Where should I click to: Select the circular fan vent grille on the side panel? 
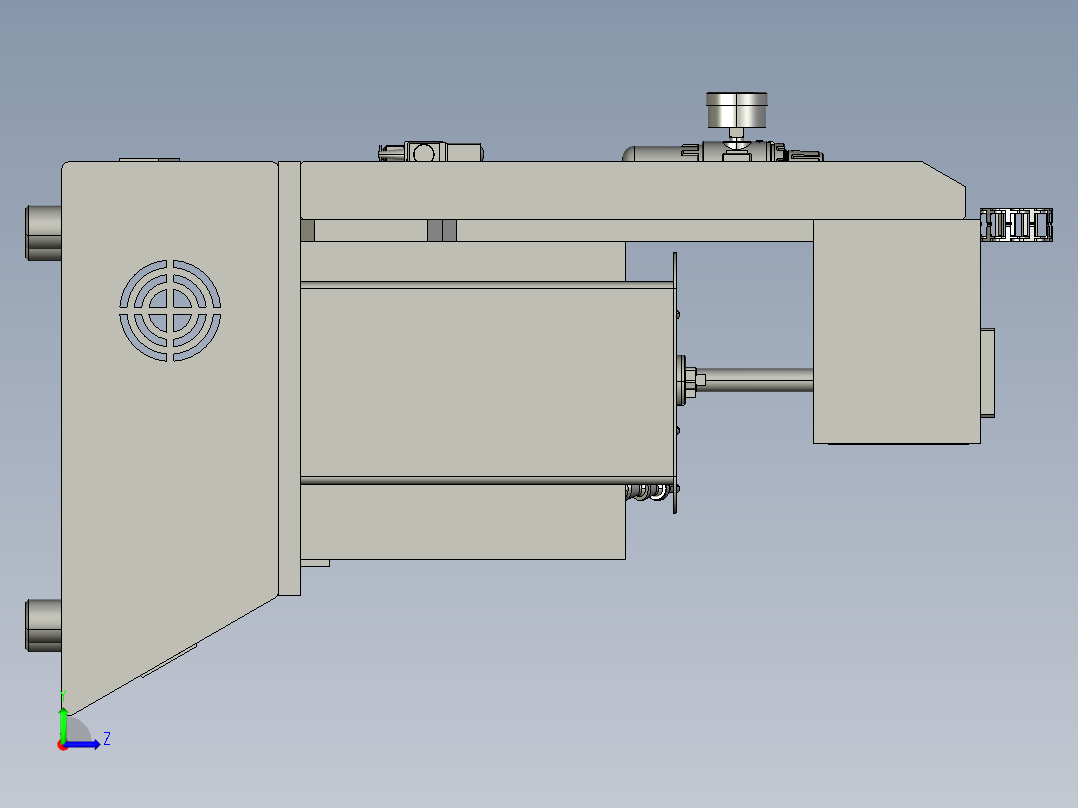170,310
